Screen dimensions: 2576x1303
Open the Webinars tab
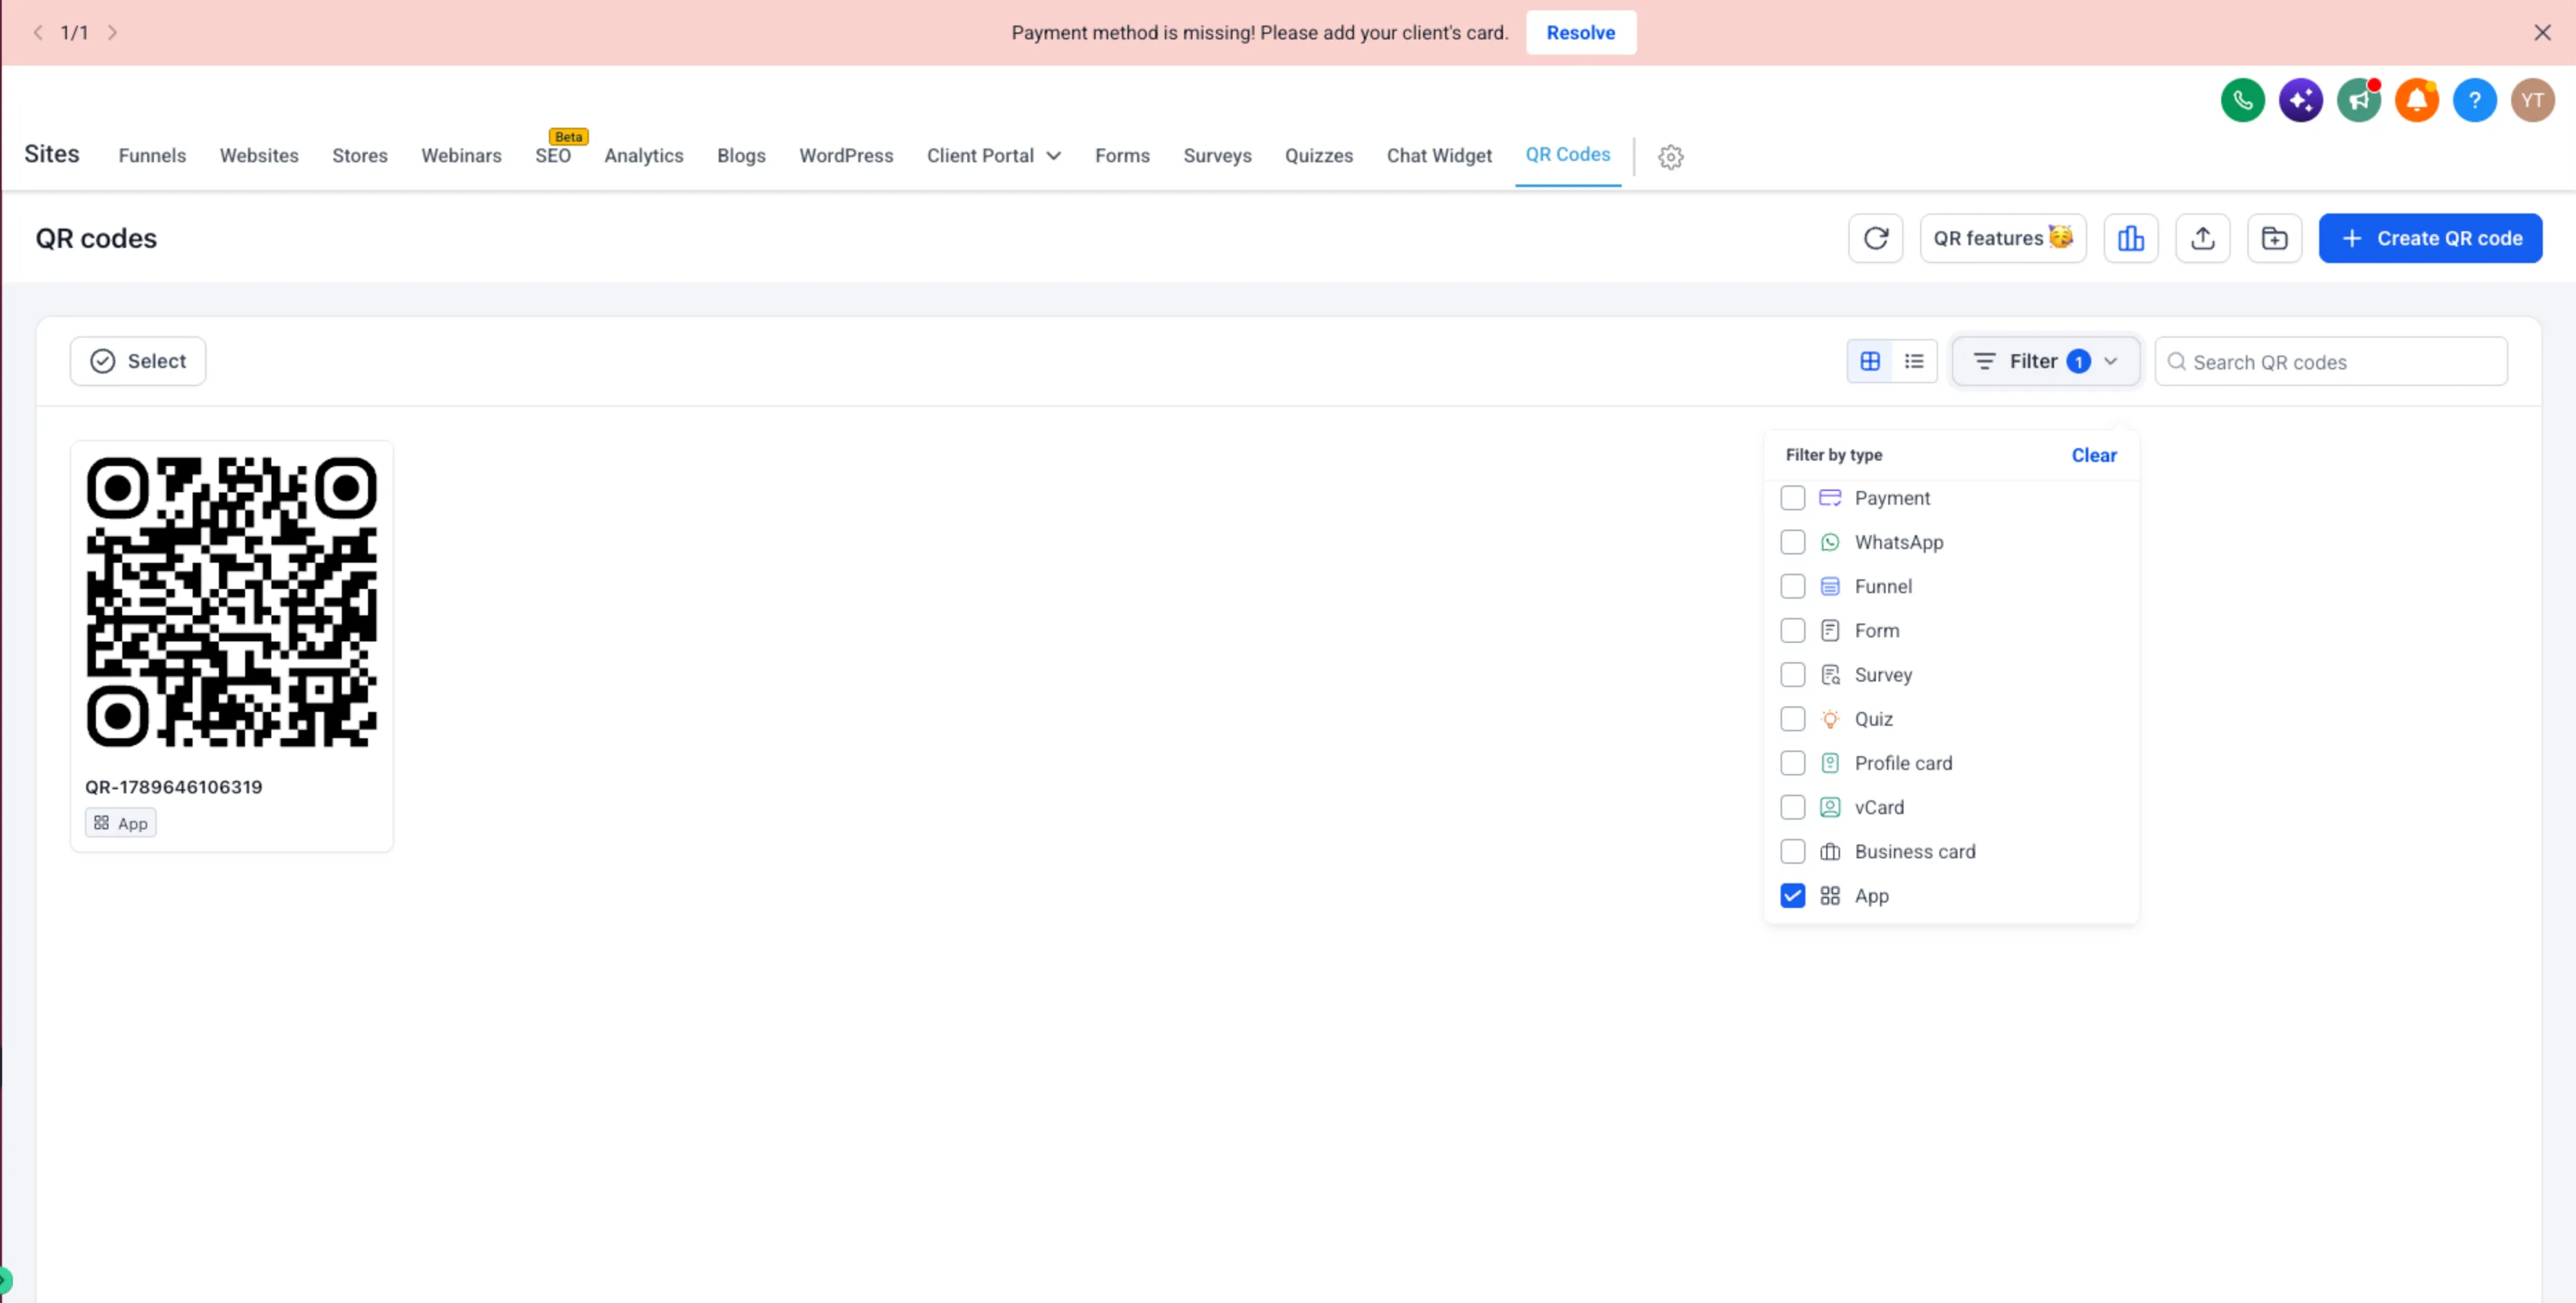(x=461, y=156)
